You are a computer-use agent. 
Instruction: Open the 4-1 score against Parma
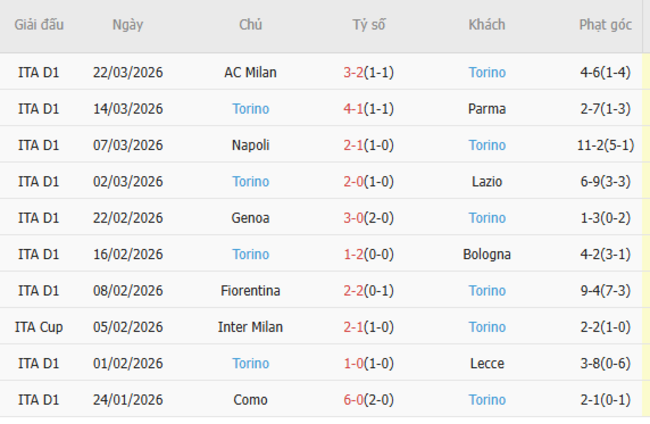[353, 109]
